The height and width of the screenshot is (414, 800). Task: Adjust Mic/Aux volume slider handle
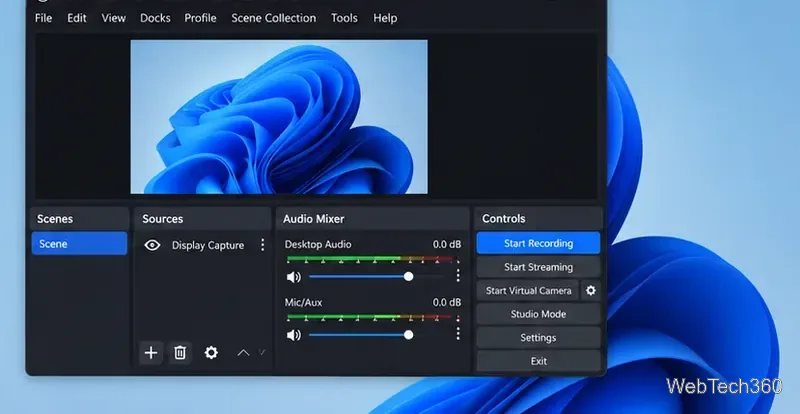[x=408, y=335]
